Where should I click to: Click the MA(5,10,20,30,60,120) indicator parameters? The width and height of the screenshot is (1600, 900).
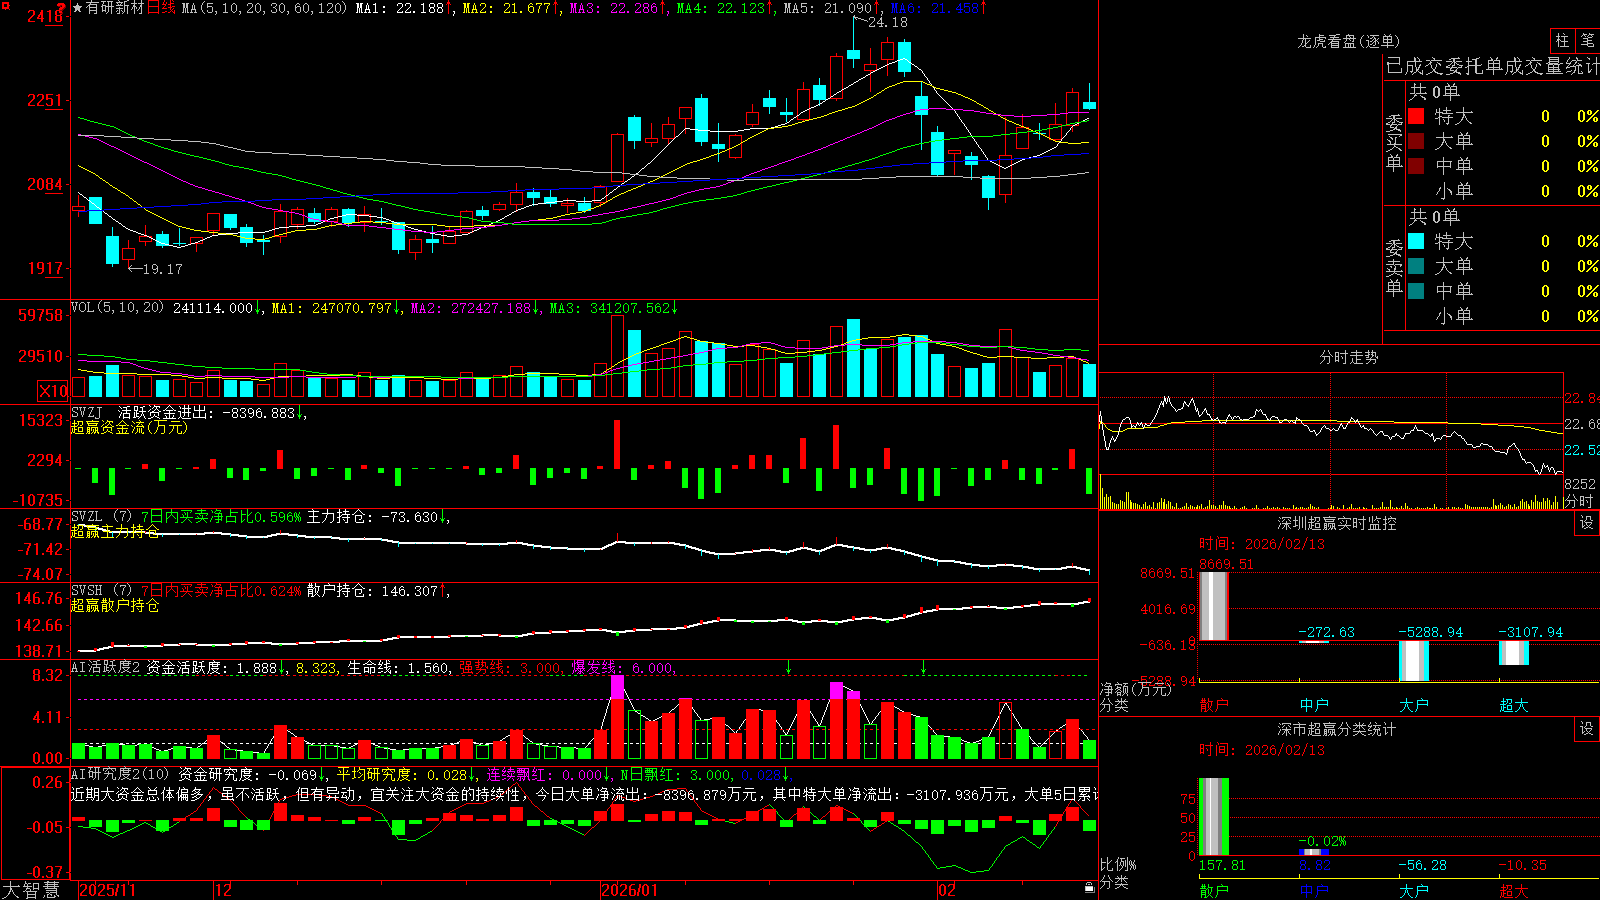(264, 8)
